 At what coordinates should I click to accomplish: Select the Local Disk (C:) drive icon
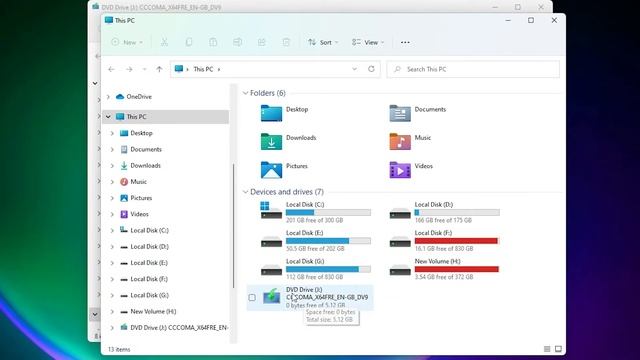pyautogui.click(x=271, y=211)
